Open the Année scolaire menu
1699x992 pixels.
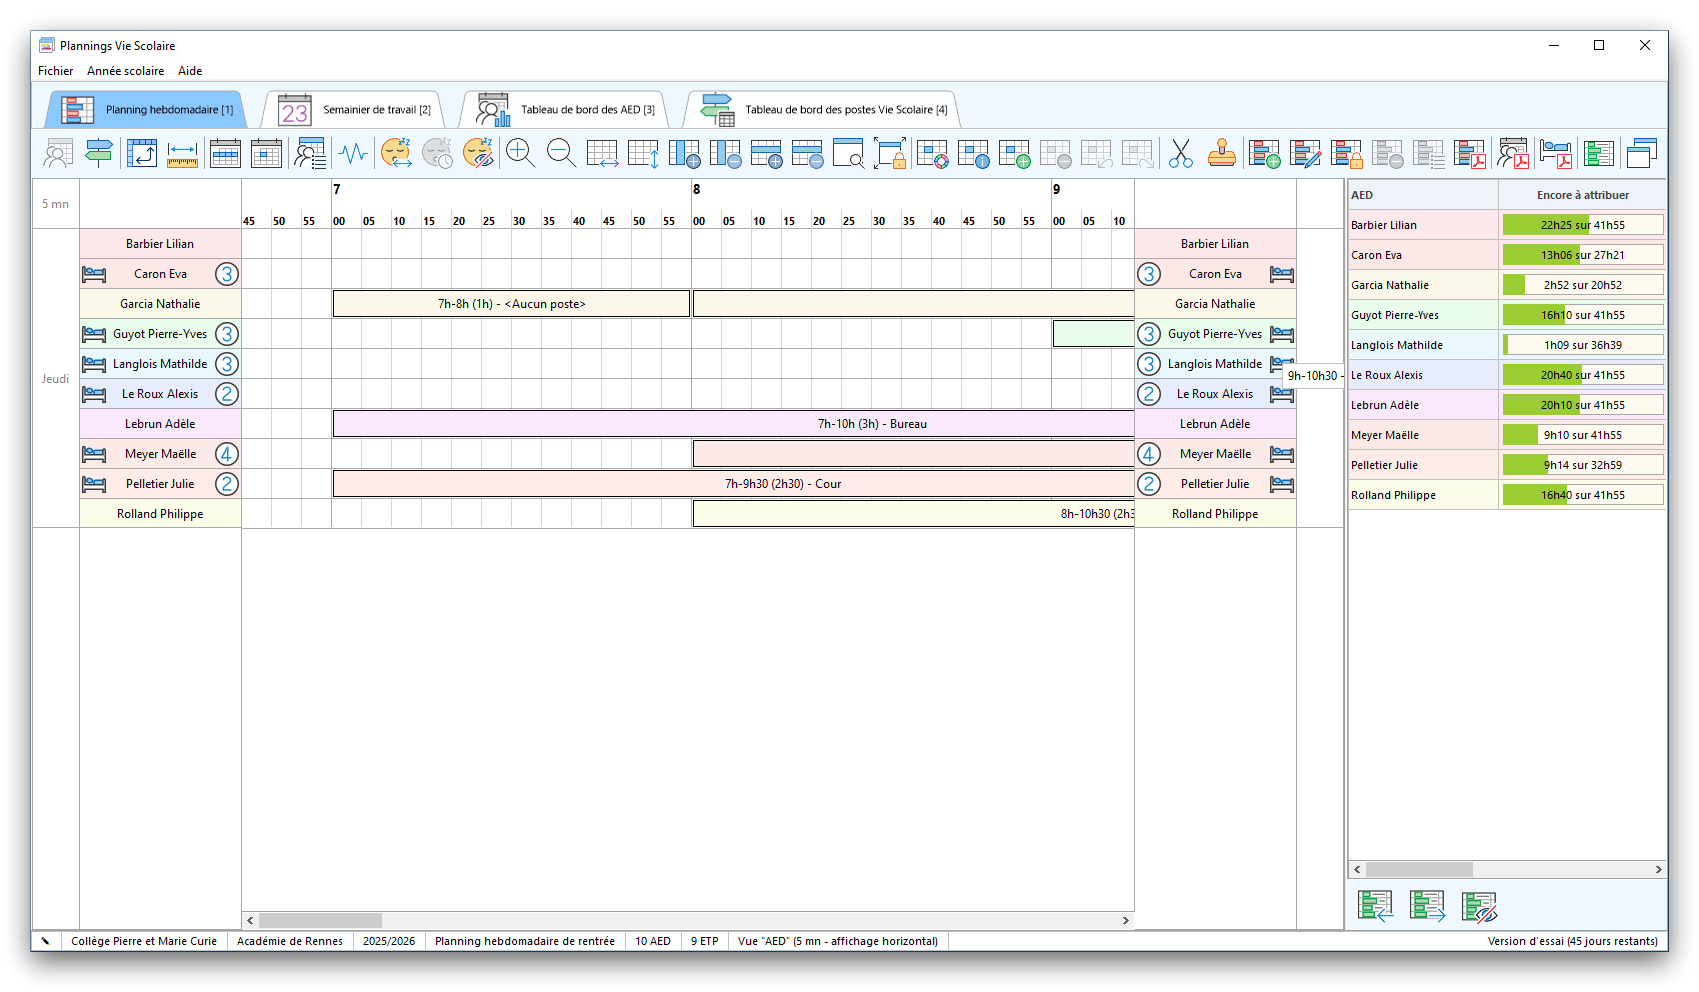125,71
